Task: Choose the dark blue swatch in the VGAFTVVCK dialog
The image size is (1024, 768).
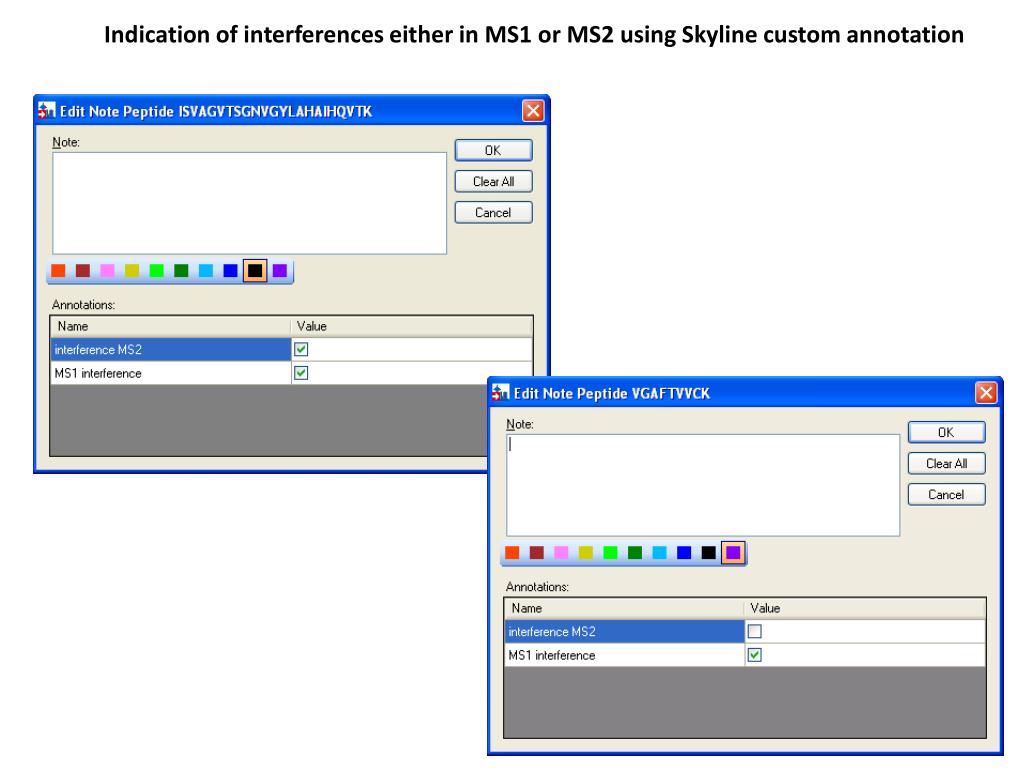Action: pyautogui.click(x=684, y=552)
